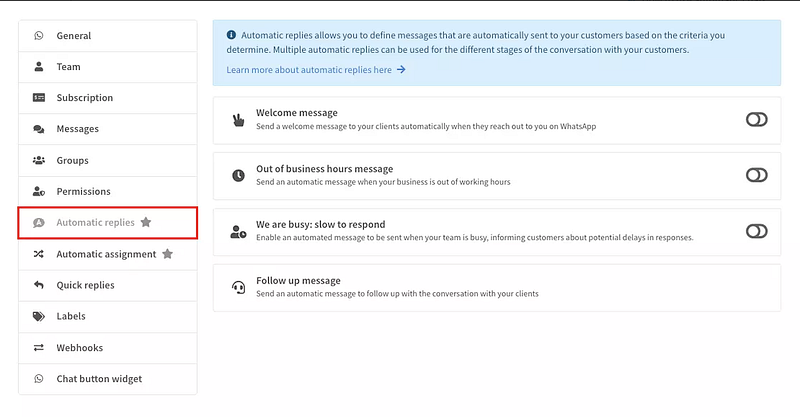Screen dimensions: 800x417
Task: Click the WhatsApp icon beside General
Action: [39, 36]
